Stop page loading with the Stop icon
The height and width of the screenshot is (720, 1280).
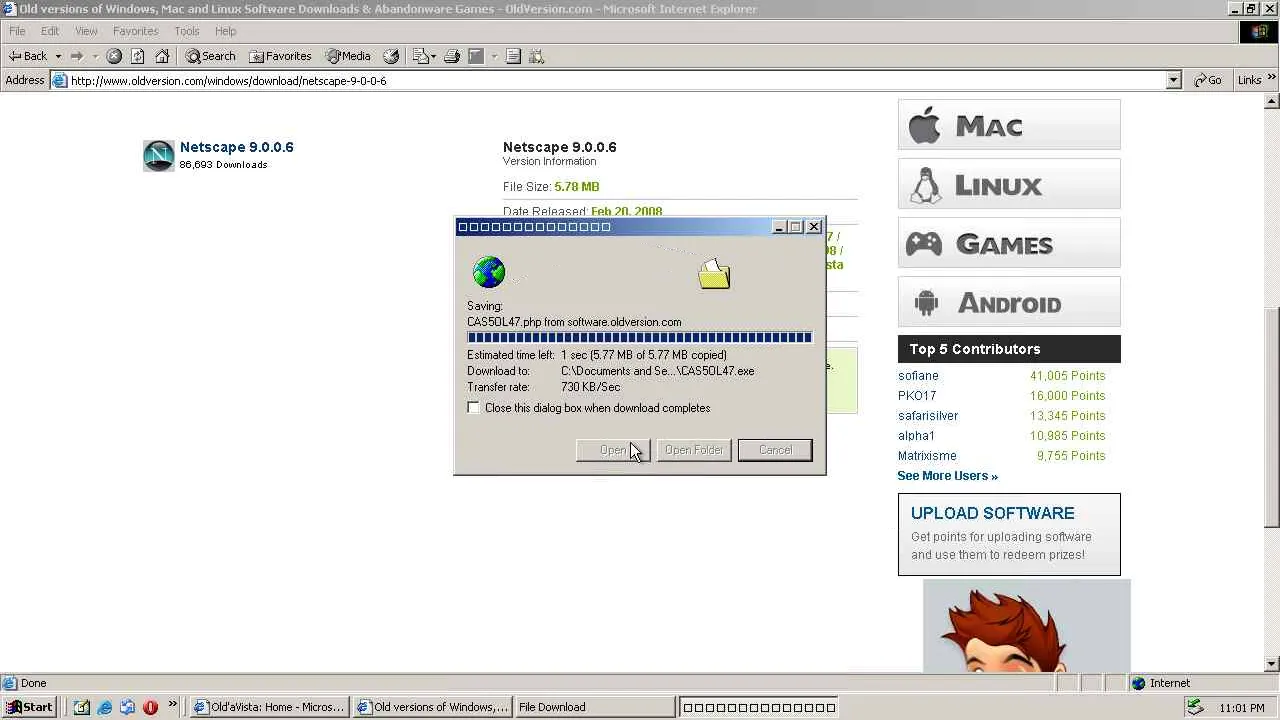point(114,56)
